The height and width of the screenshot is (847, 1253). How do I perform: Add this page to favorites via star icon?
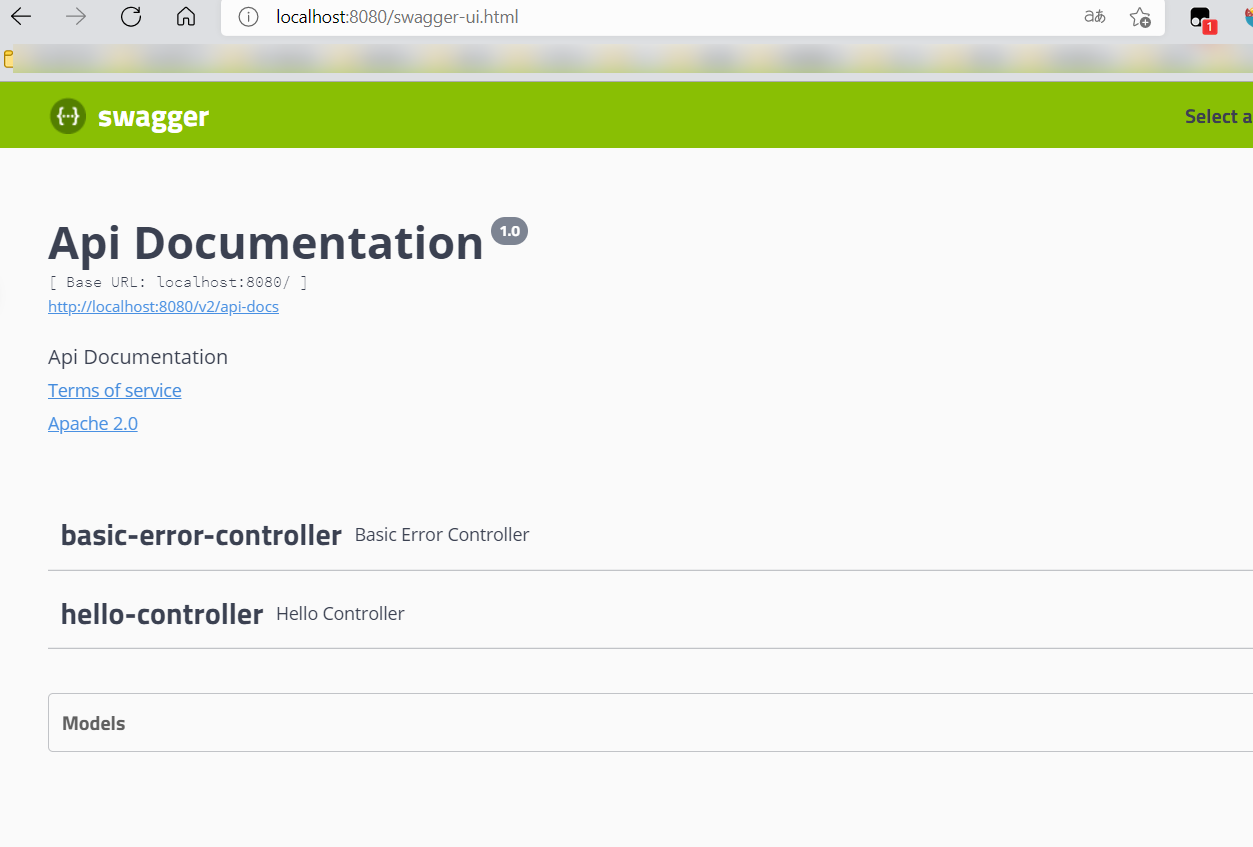pos(1140,17)
